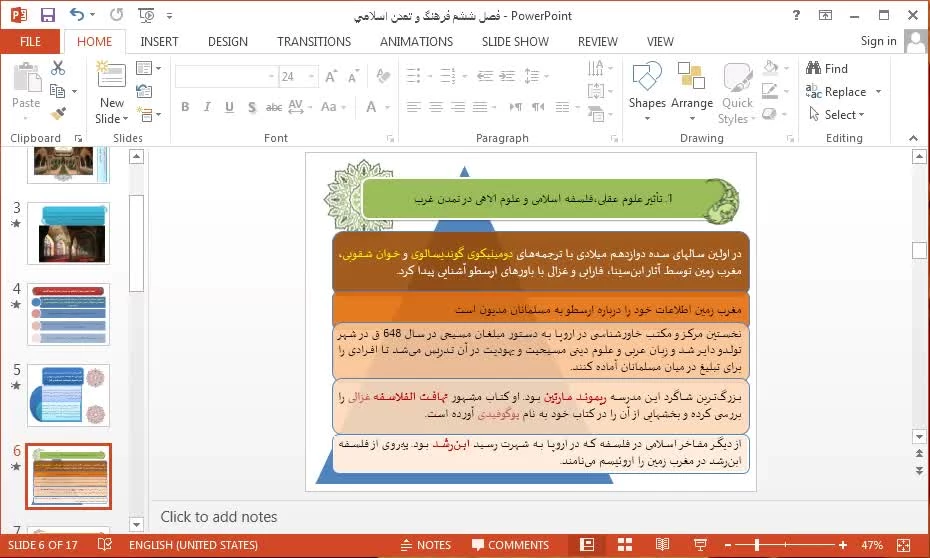Viewport: 930px width, 558px height.
Task: Center the paragraph text
Action: pyautogui.click(x=436, y=107)
